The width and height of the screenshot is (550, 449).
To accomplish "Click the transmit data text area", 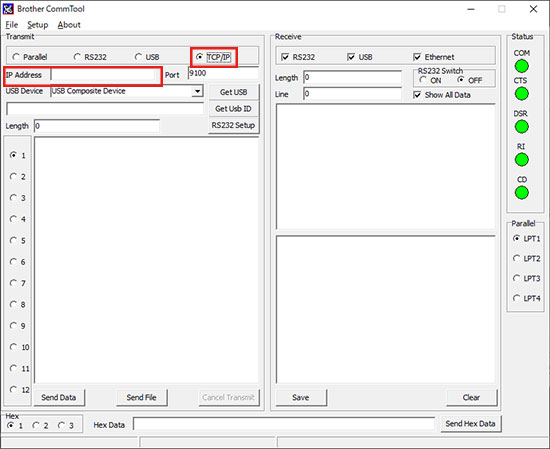I will [147, 260].
